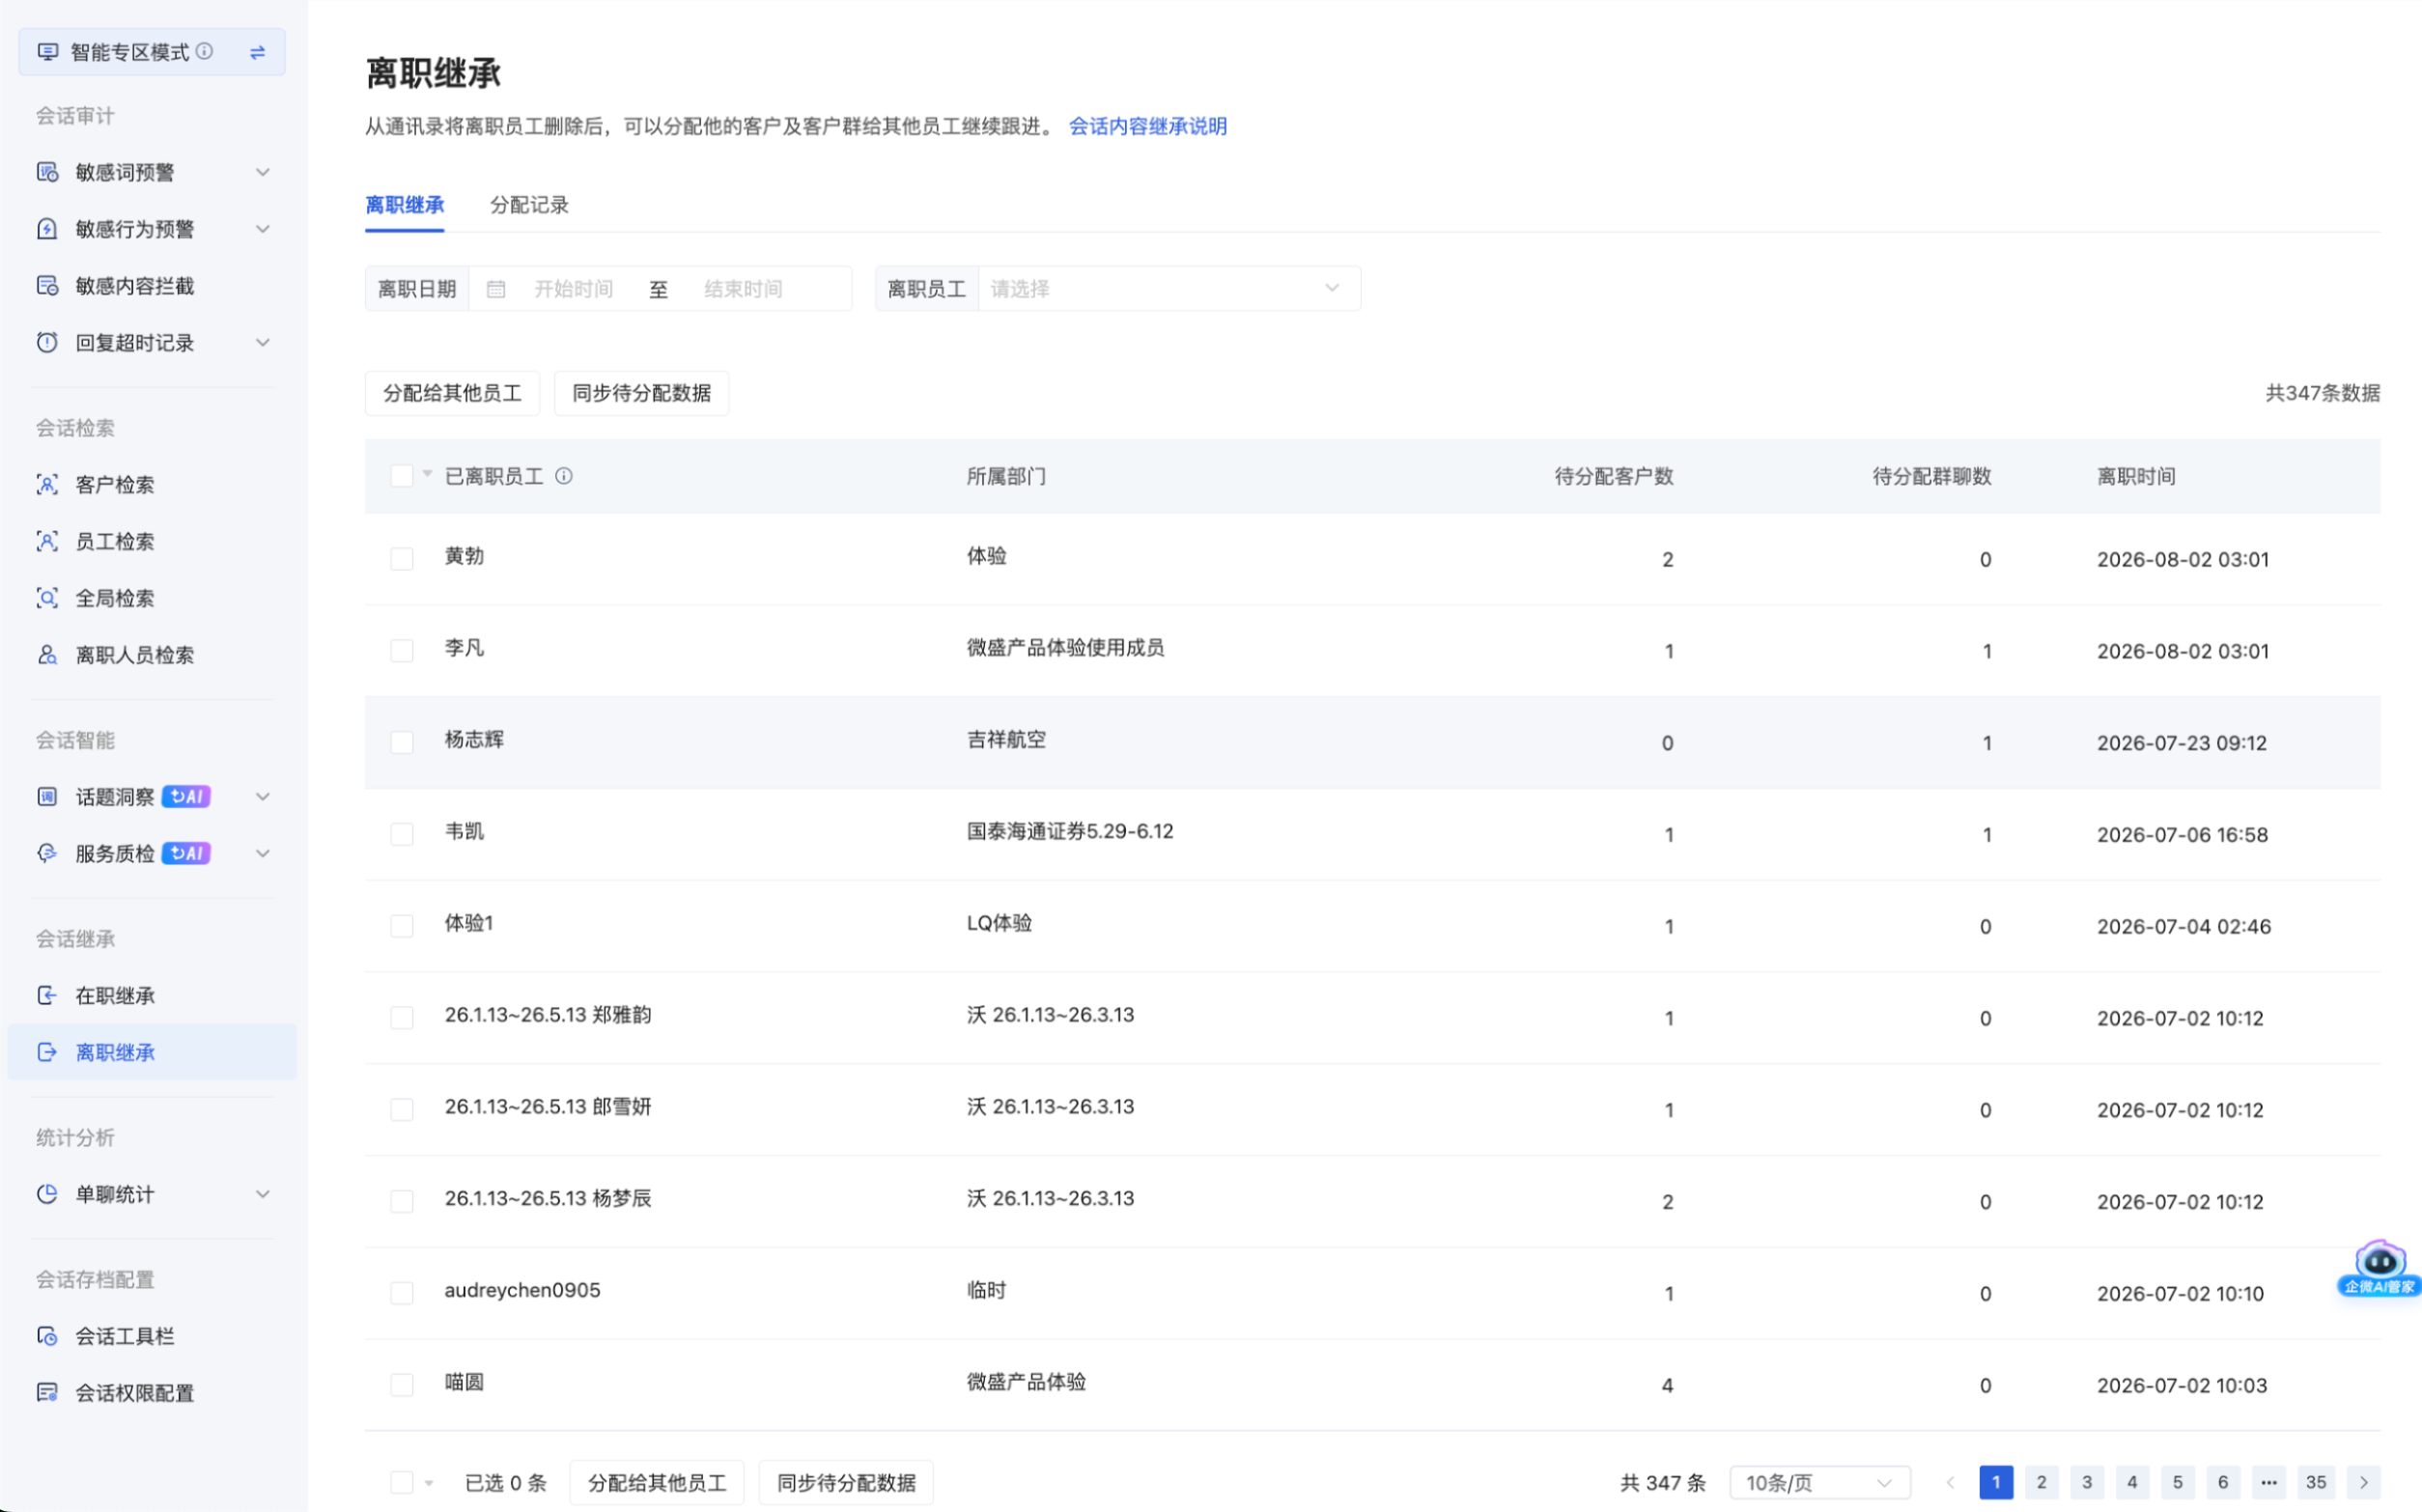
Task: Click the 话题洞察 sidebar icon
Action: coord(47,797)
